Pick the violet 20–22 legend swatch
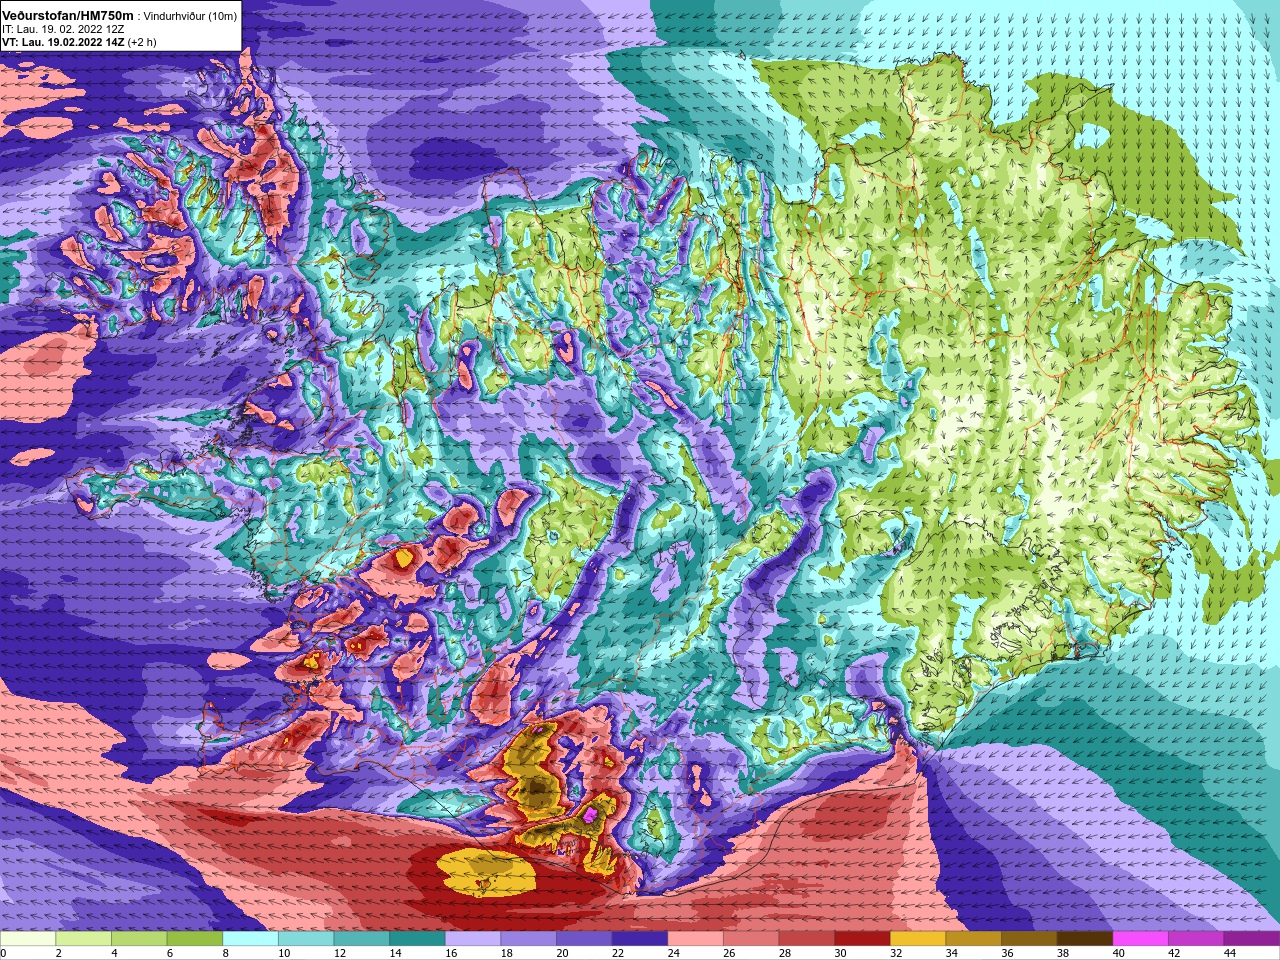This screenshot has width=1280, height=960. 584,939
